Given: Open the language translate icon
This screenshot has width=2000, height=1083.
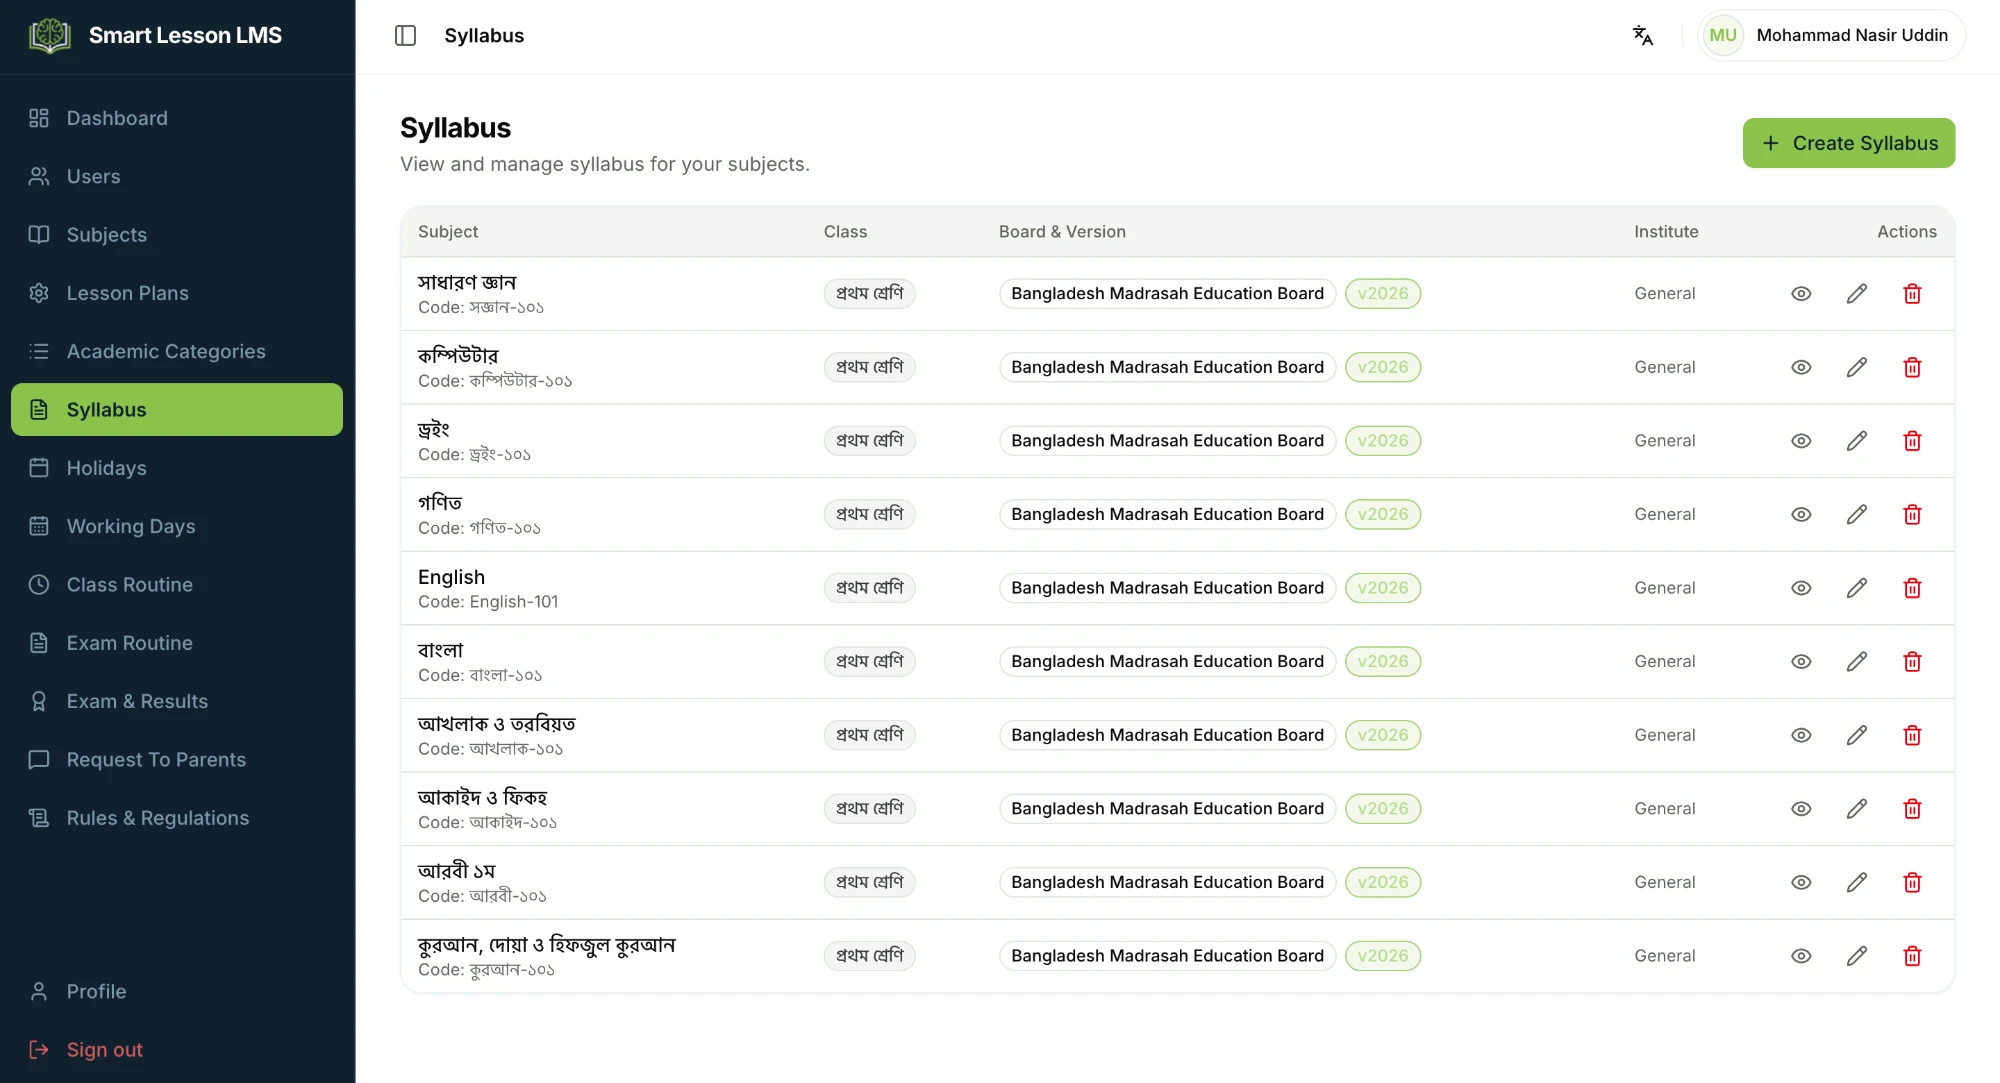Looking at the screenshot, I should tap(1643, 36).
